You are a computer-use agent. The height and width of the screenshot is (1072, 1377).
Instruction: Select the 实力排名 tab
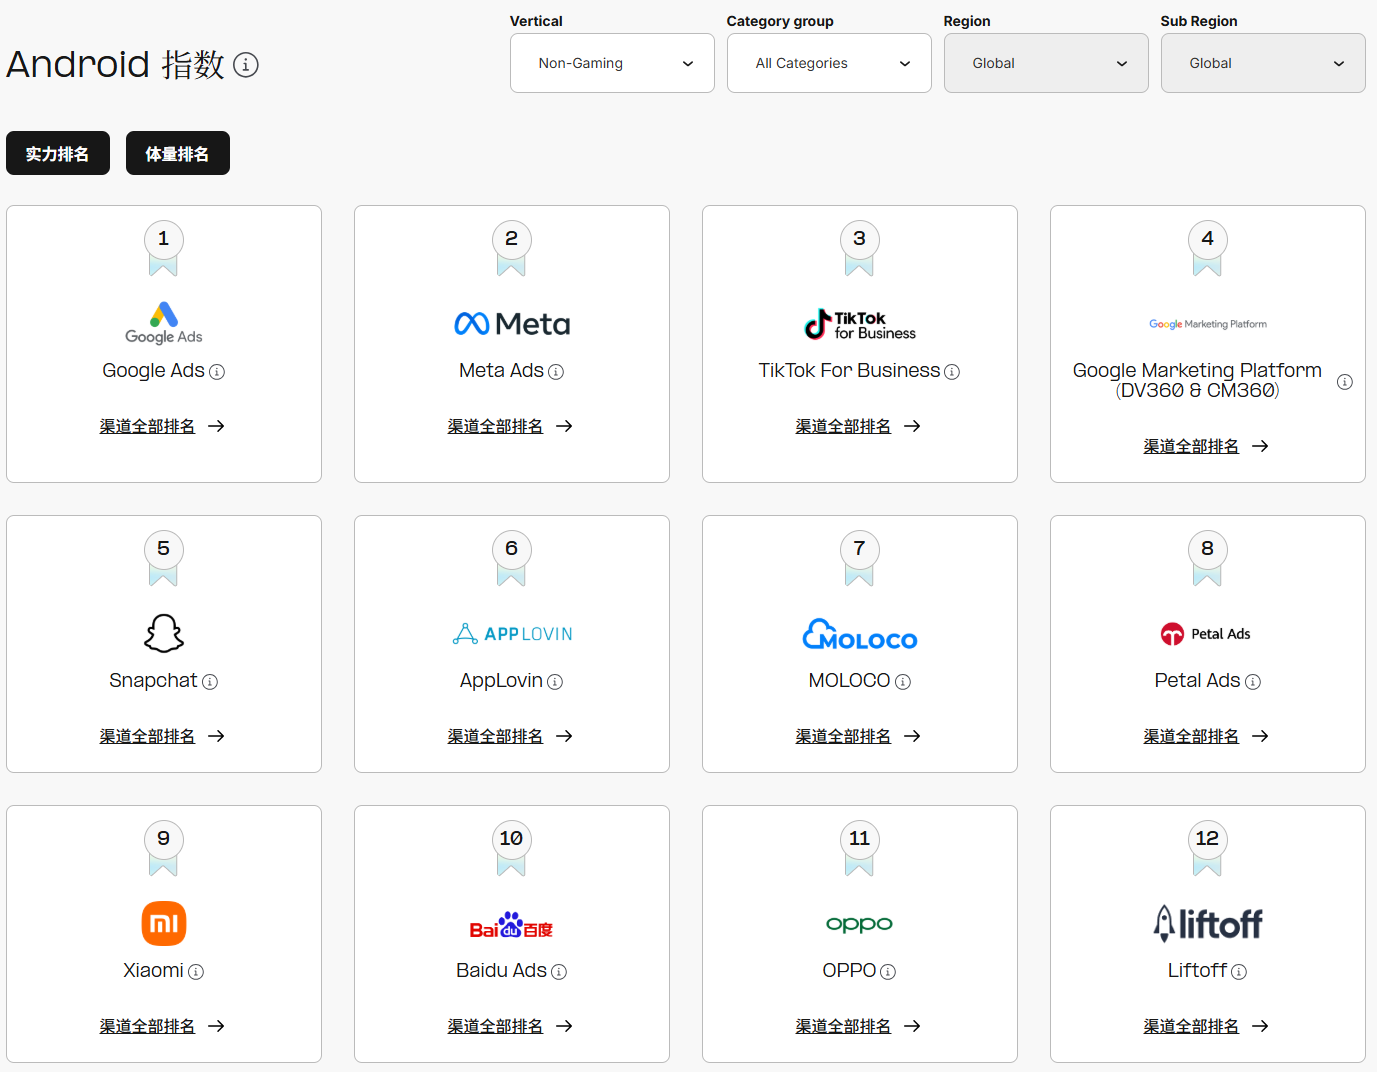point(57,153)
